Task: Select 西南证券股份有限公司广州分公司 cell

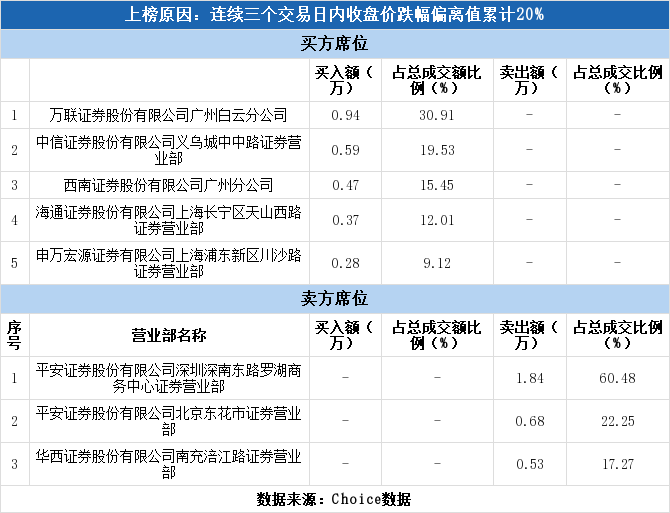Action: click(168, 185)
